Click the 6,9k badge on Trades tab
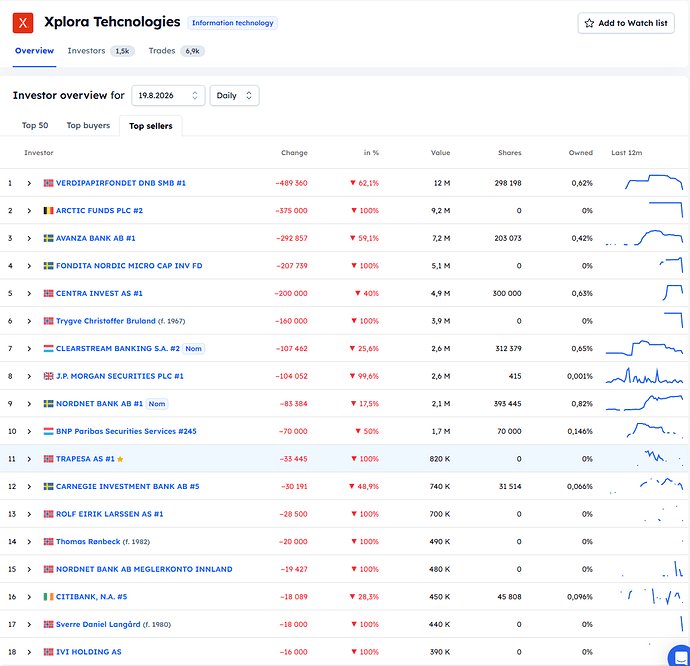The width and height of the screenshot is (690, 666). pyautogui.click(x=192, y=51)
